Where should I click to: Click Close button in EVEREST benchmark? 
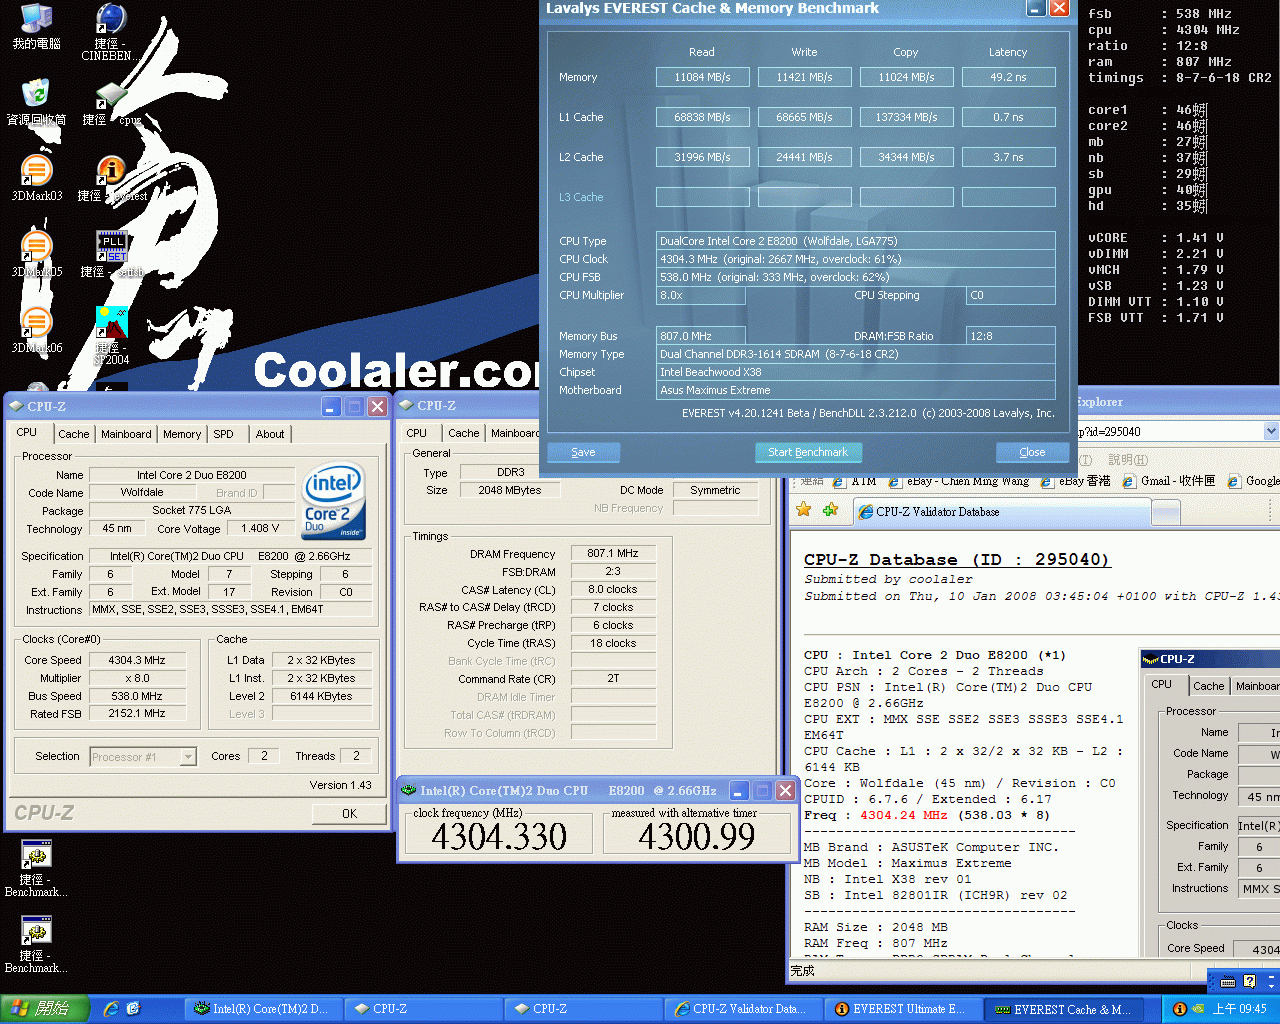1032,452
